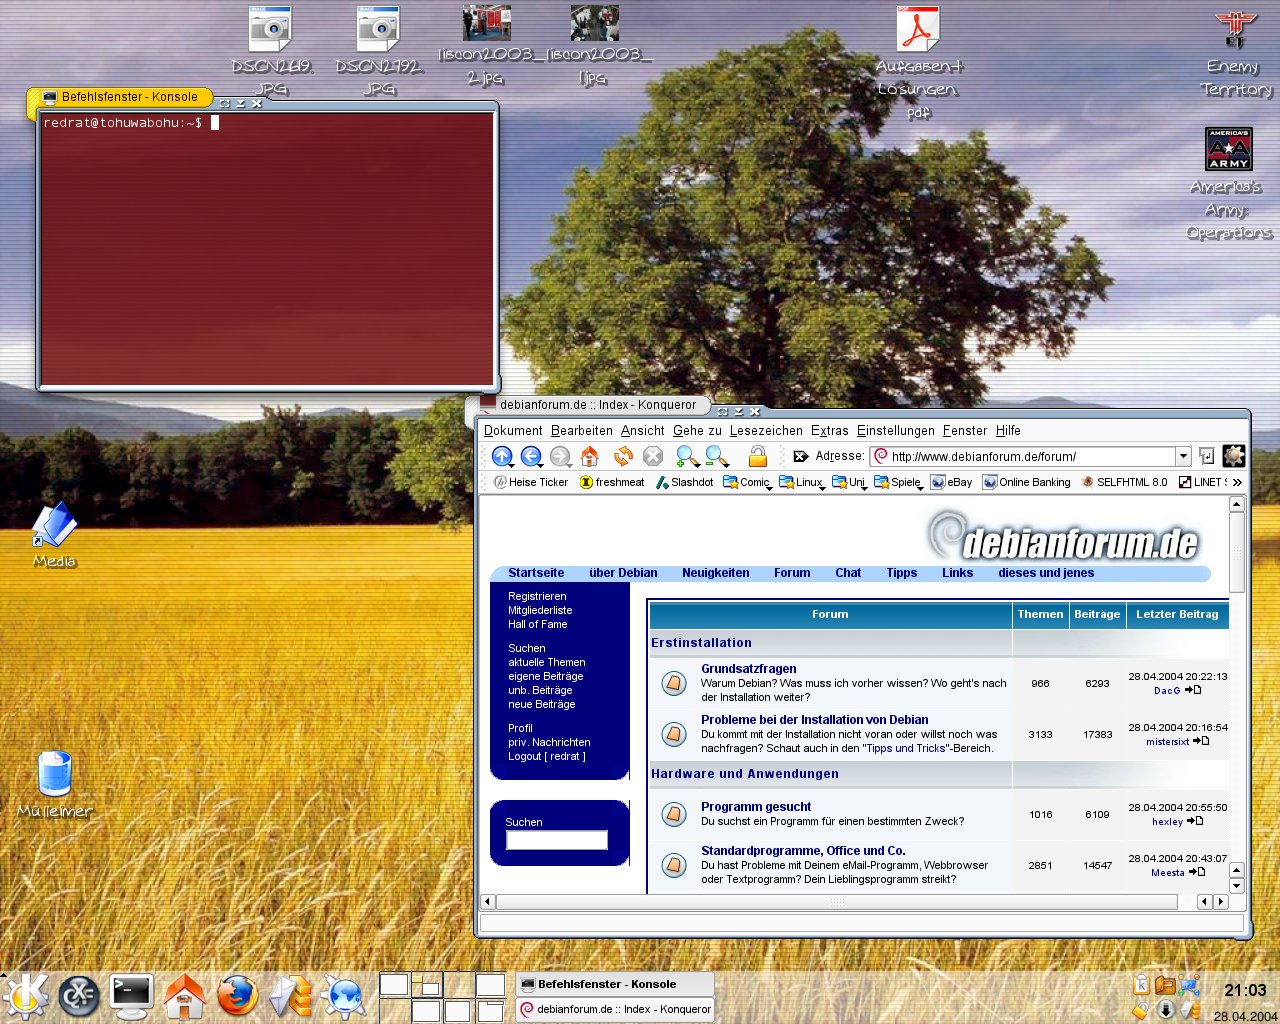
Task: Click the Suchen search input field
Action: pyautogui.click(x=557, y=841)
